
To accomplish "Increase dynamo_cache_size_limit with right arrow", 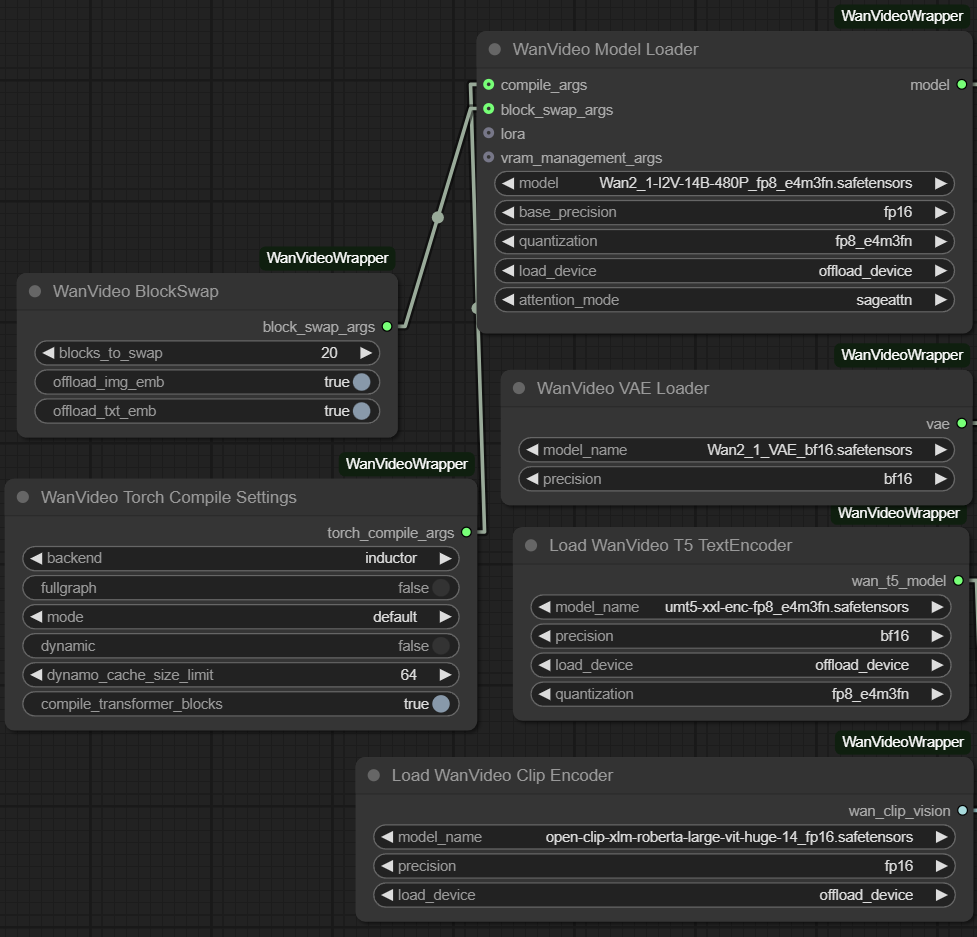I will pos(446,675).
